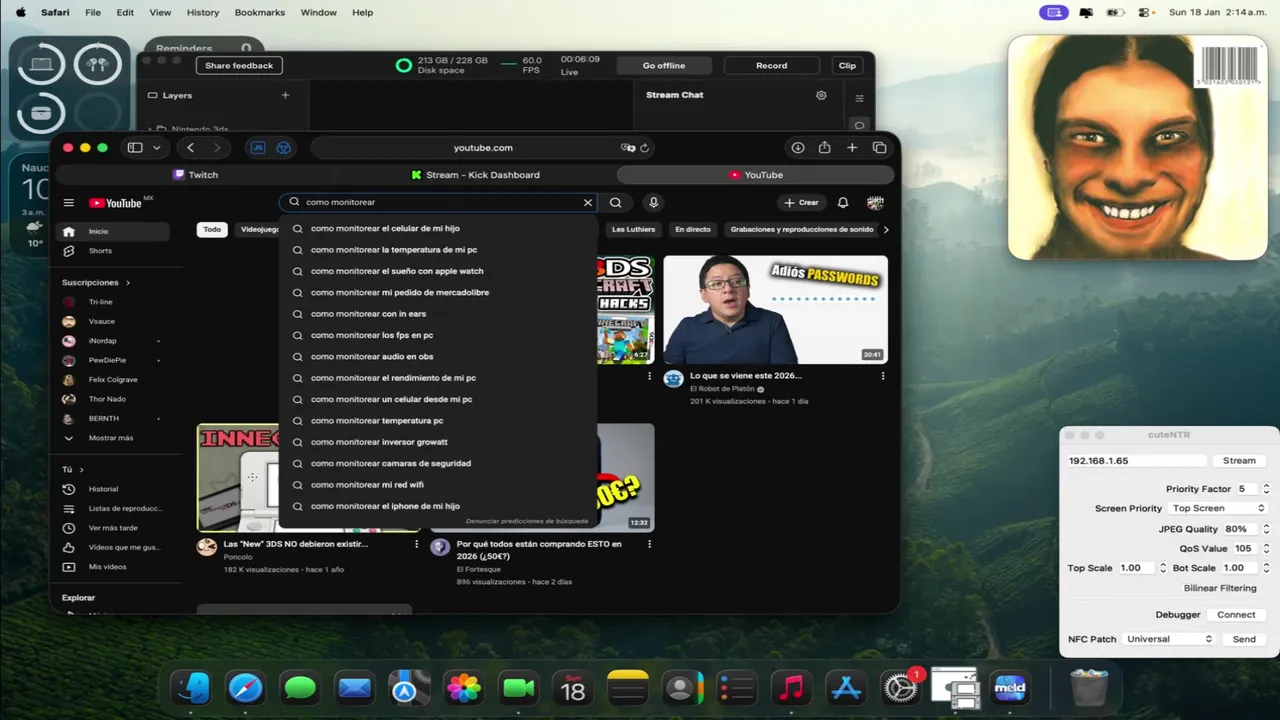
Task: Open System Settings from the Dock
Action: [900, 688]
